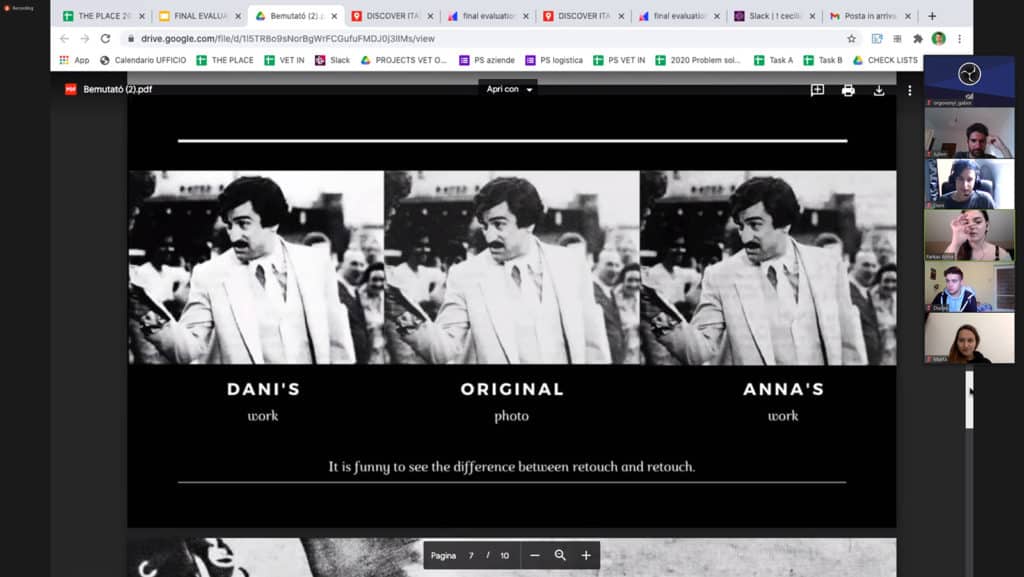The width and height of the screenshot is (1024, 577).
Task: Click the PDF vertical scrollbar thumb
Action: tap(968, 400)
